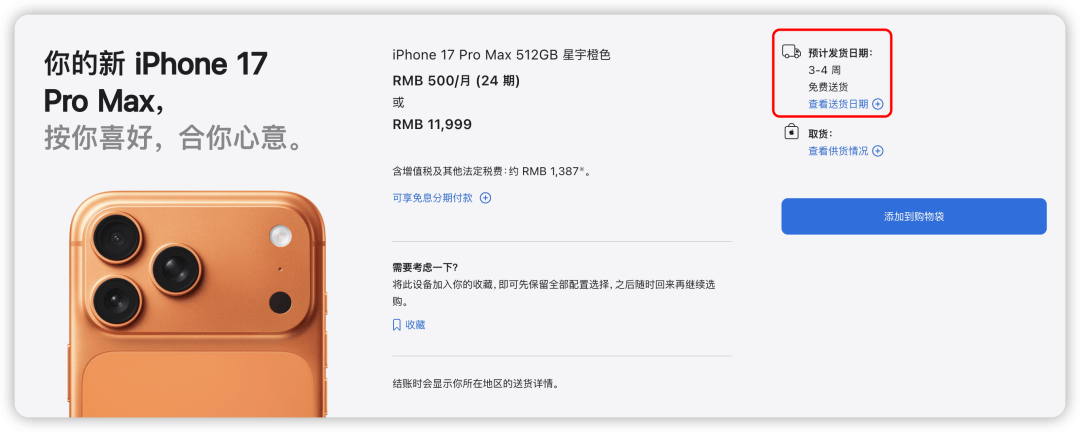Click the 需要考虑一下? heading

click(x=425, y=267)
